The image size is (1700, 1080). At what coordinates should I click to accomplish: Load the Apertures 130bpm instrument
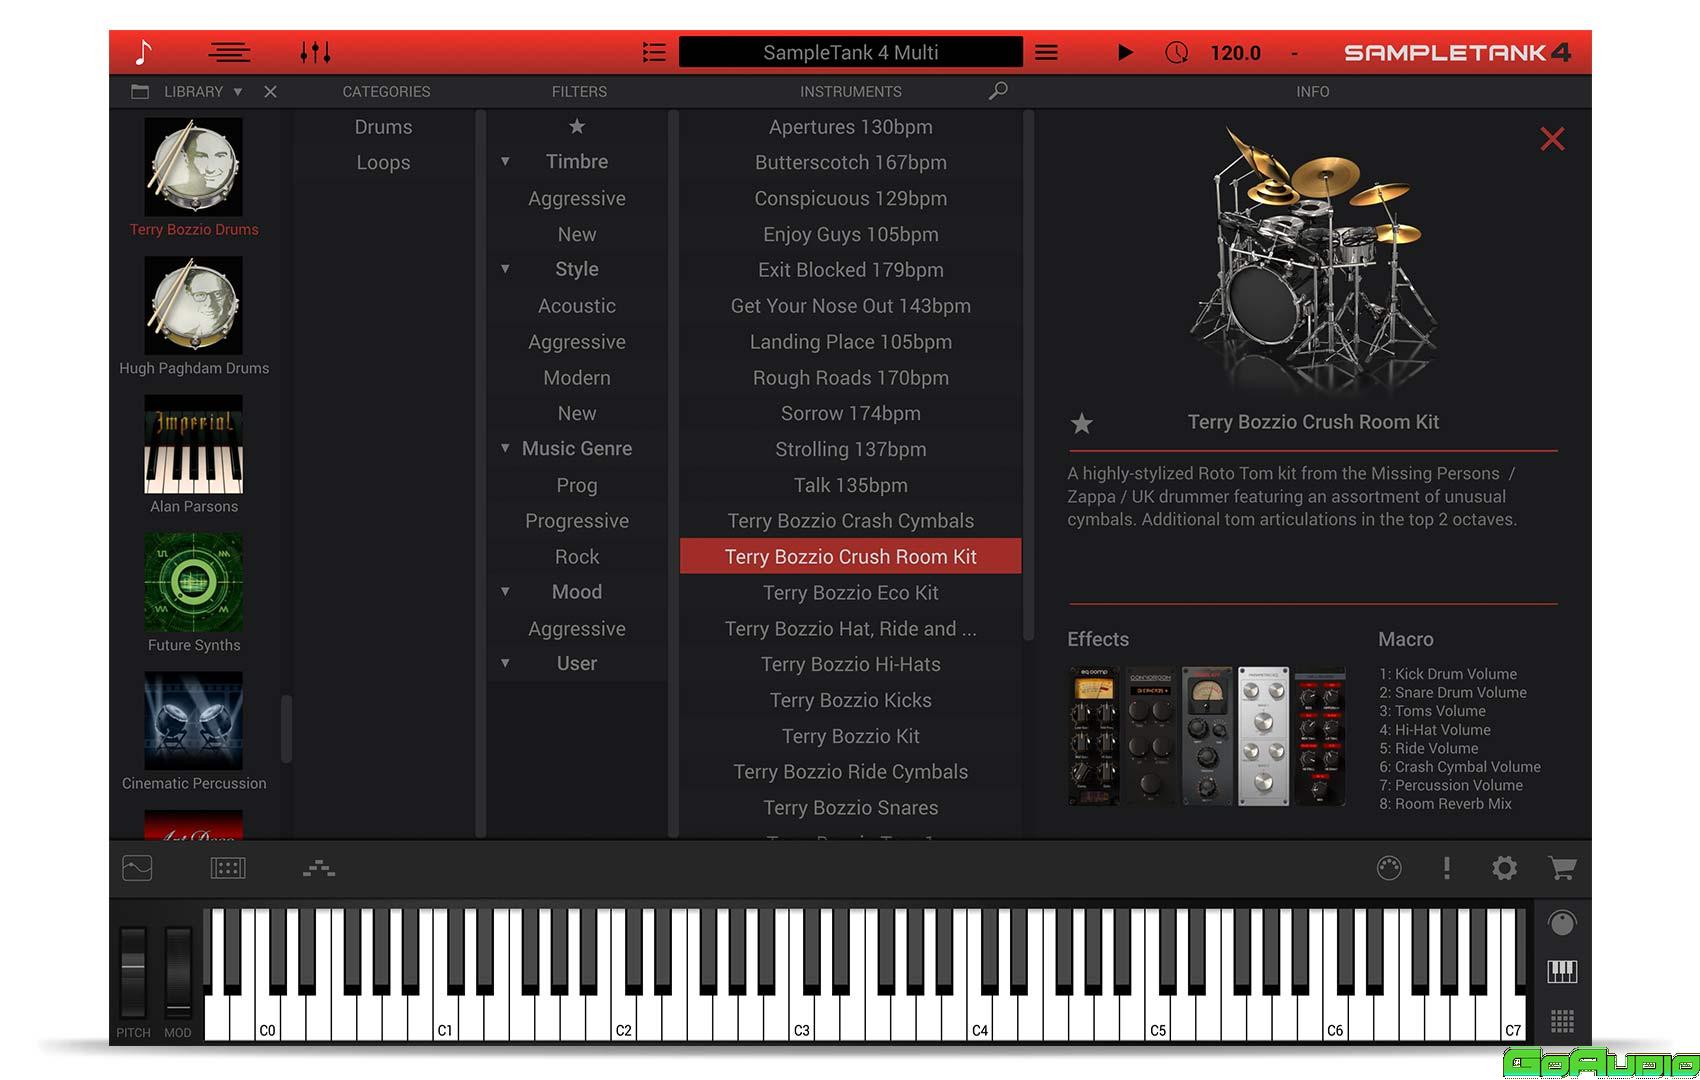point(851,127)
